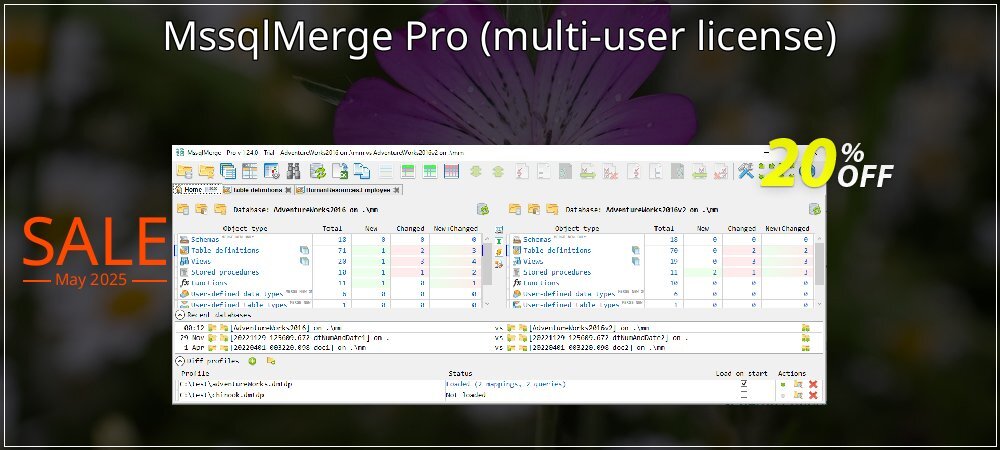Click the red grid table icon in the toolbar
The image size is (1000, 450).
(452, 171)
